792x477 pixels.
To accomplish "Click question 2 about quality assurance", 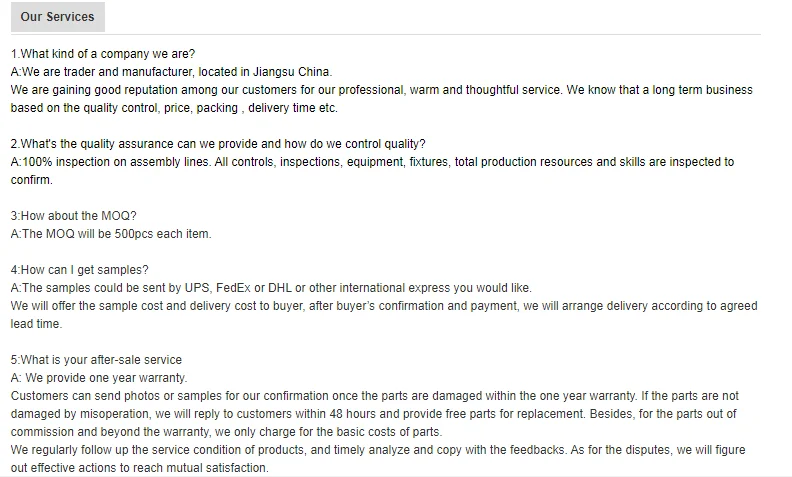I will 218,144.
